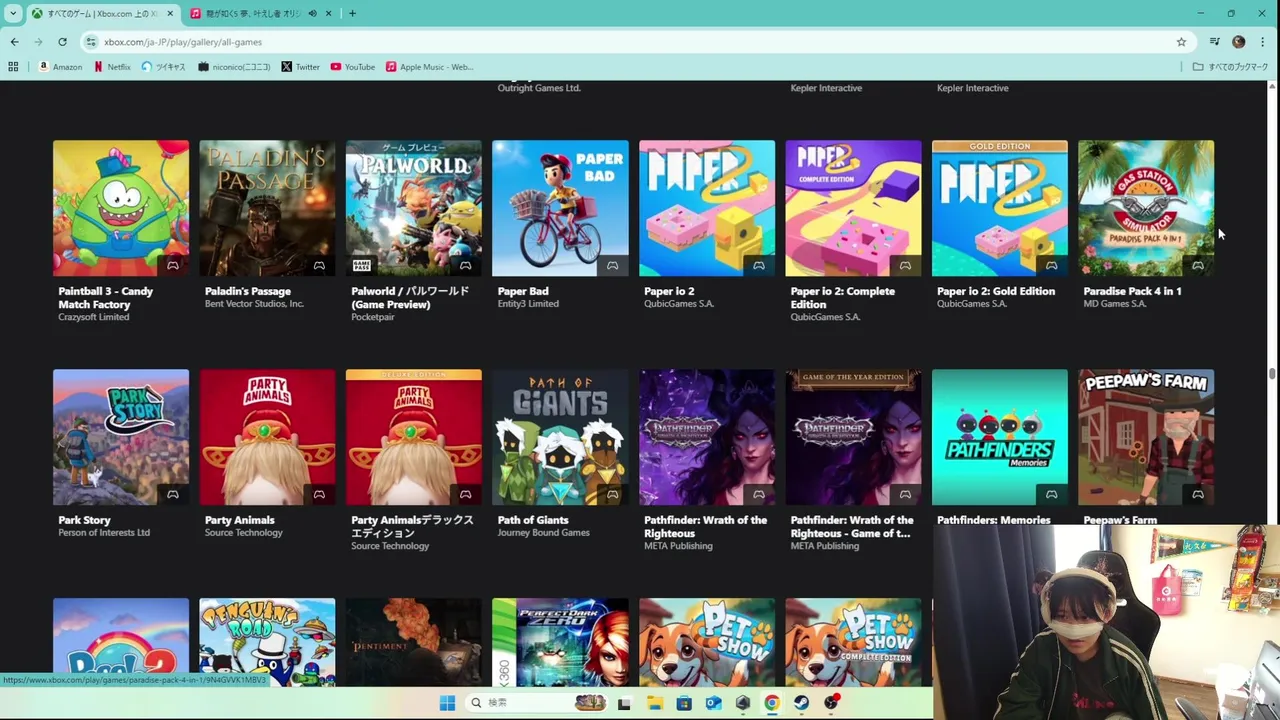Screen dimensions: 1280x720
Task: Open Steam from the taskbar
Action: click(802, 703)
